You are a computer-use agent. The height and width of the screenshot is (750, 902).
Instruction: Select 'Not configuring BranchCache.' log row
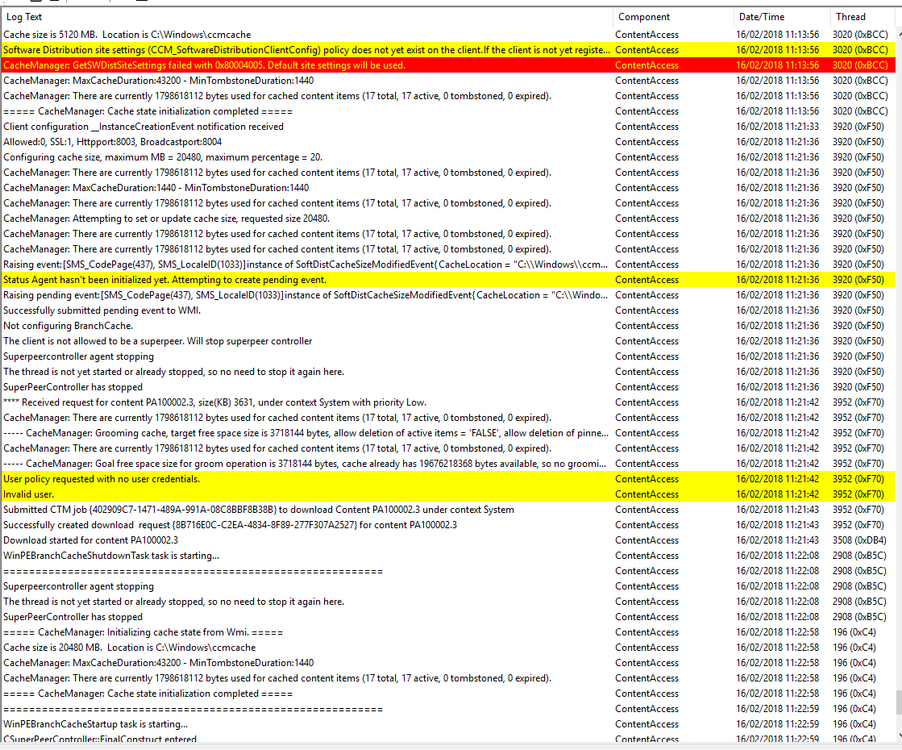pyautogui.click(x=448, y=326)
